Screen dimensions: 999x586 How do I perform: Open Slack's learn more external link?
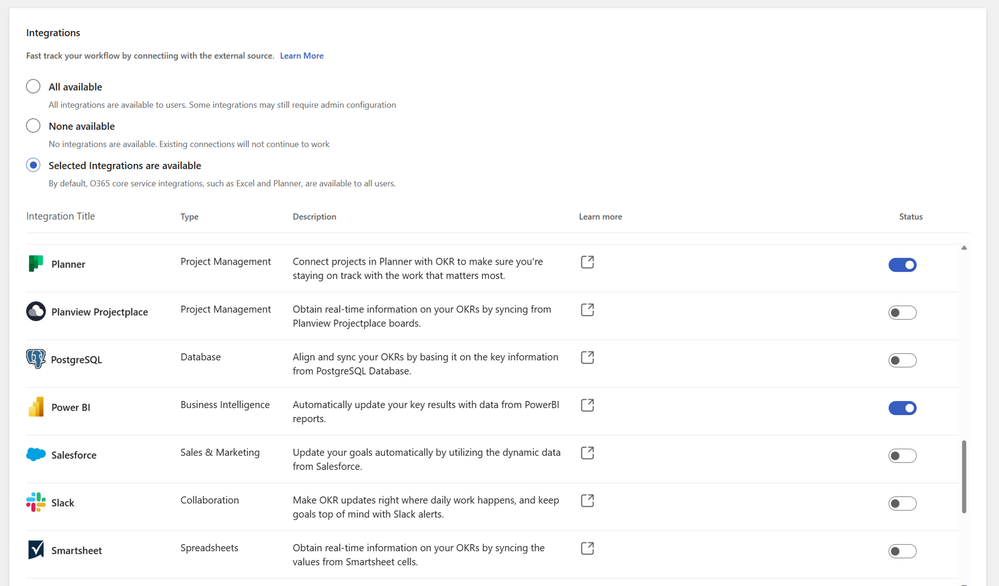tap(587, 501)
